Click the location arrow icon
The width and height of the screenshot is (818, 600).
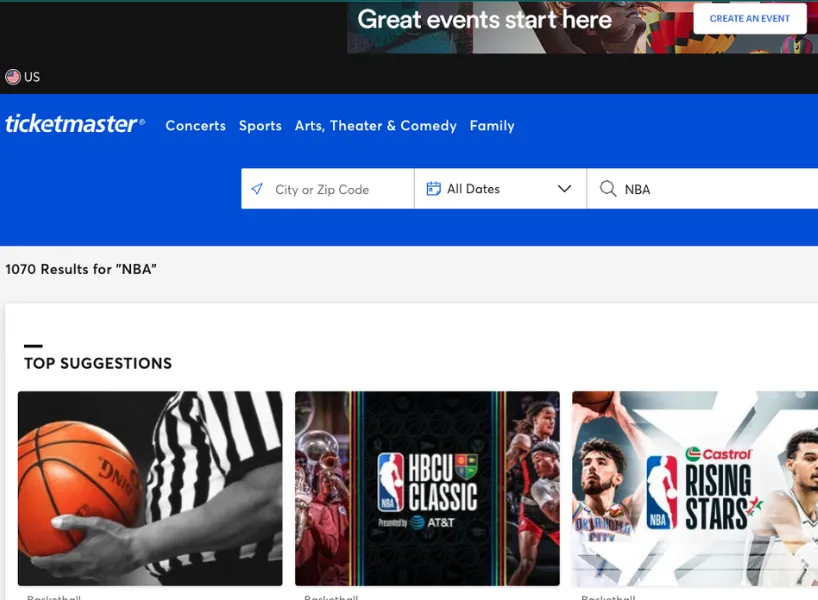pyautogui.click(x=257, y=189)
